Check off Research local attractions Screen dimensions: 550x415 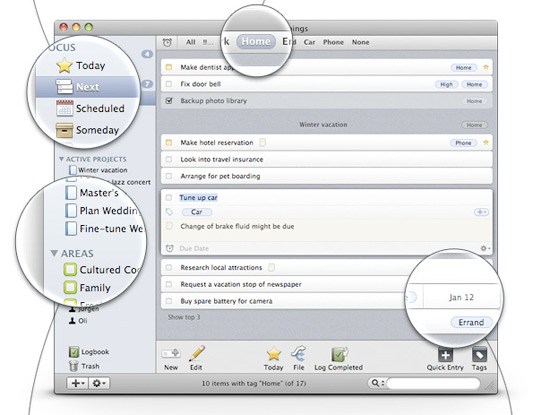pos(169,268)
